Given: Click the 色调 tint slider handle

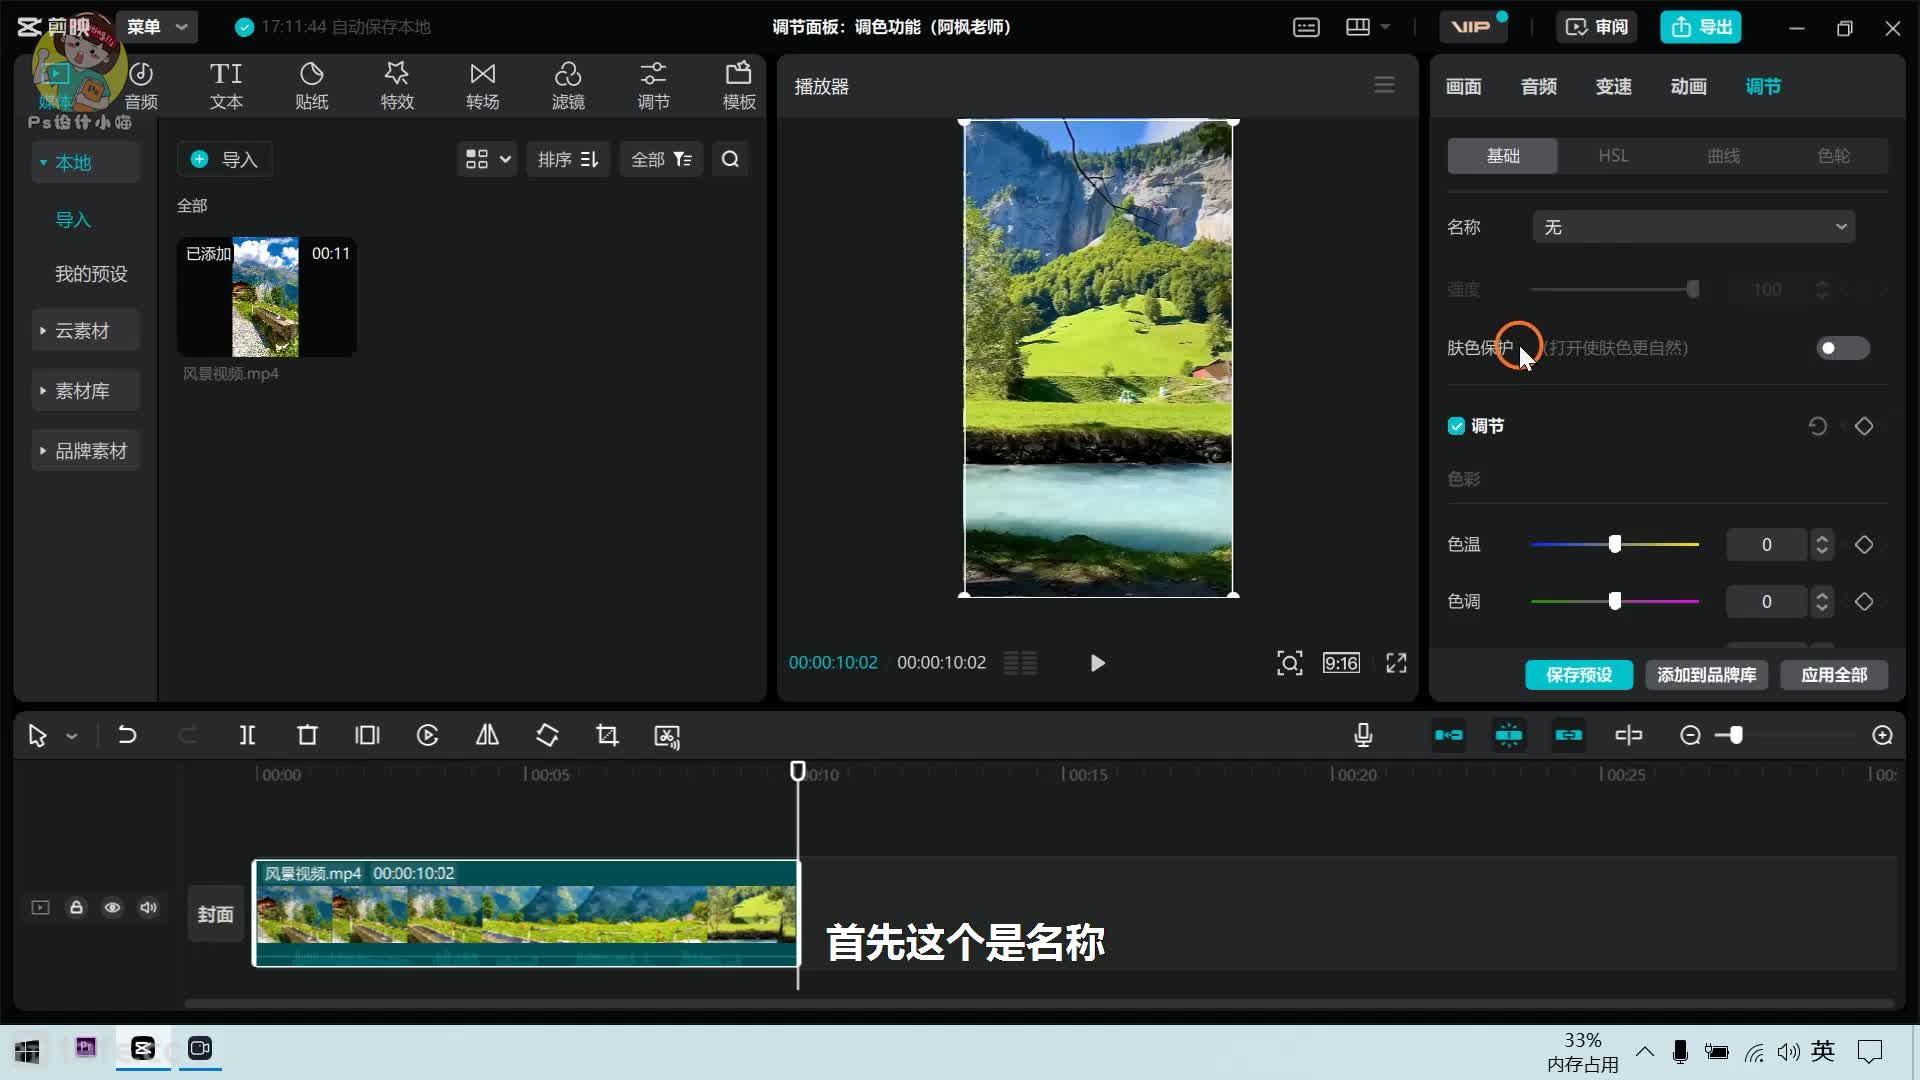Looking at the screenshot, I should tap(1614, 601).
